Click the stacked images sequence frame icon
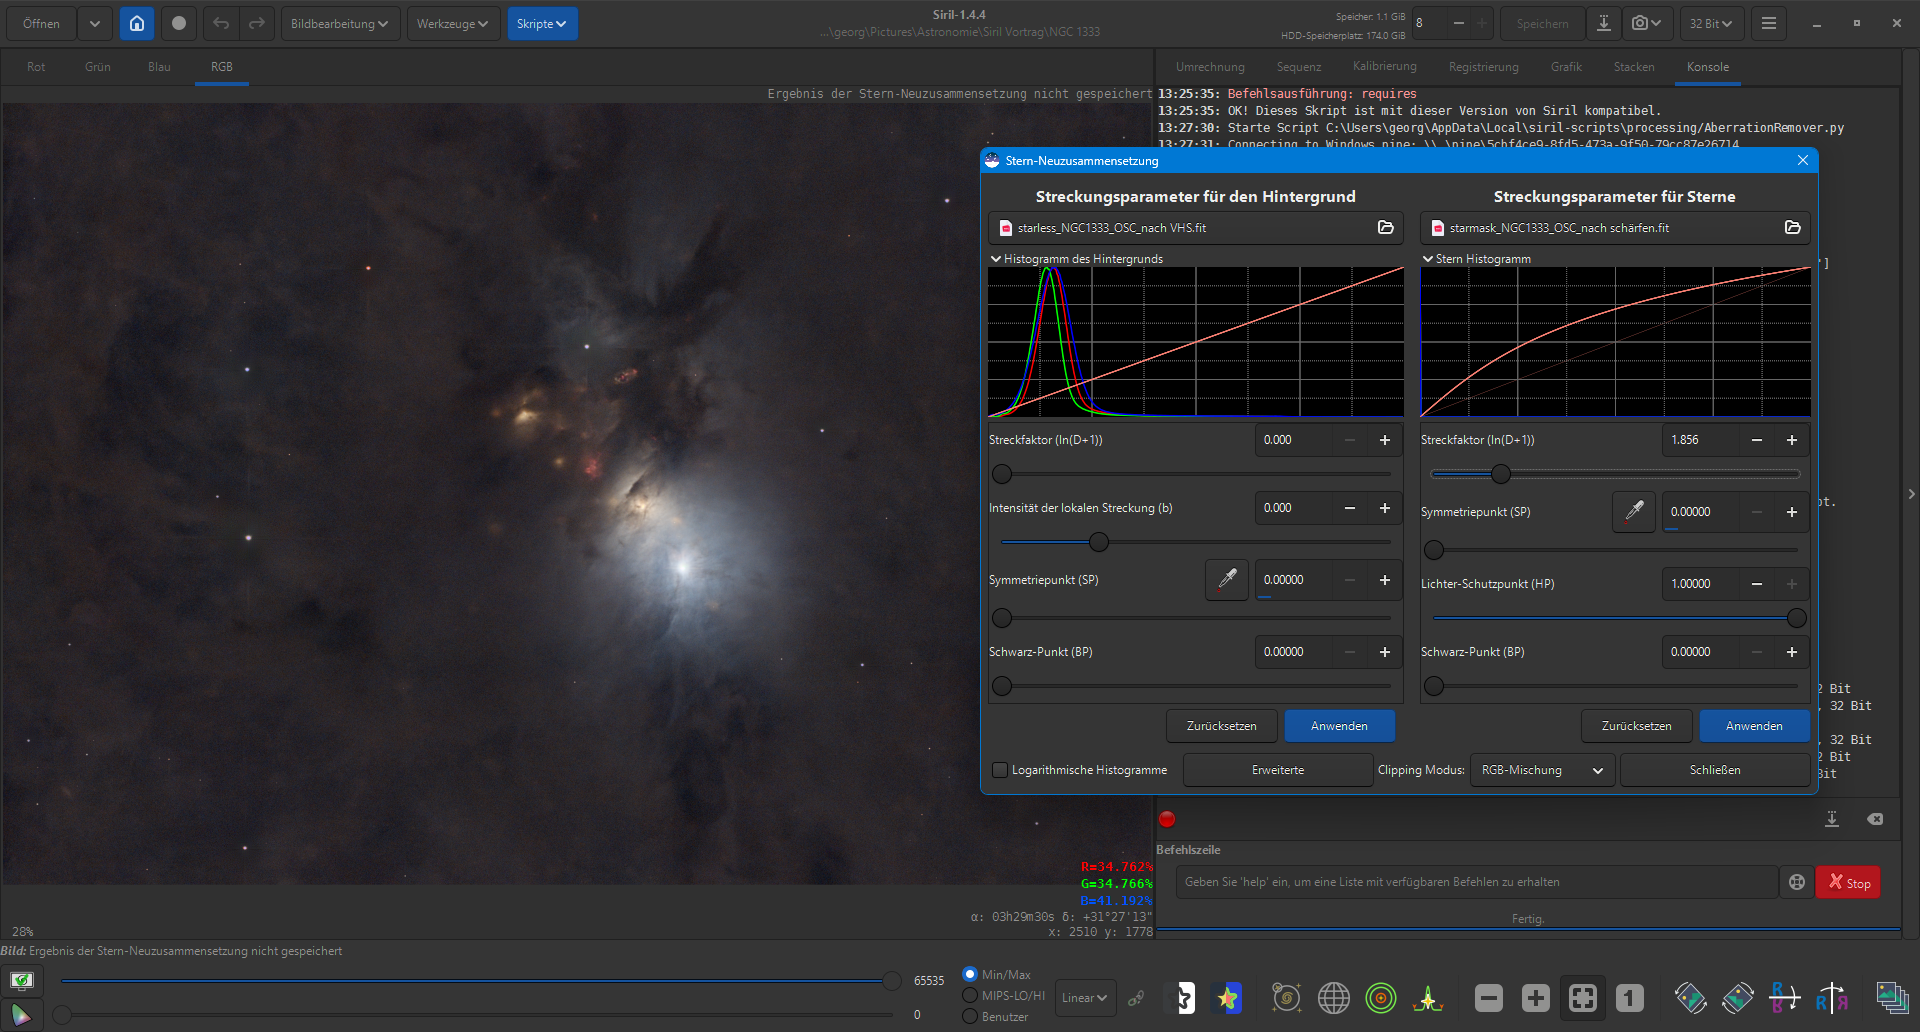The image size is (1920, 1032). 1892,997
